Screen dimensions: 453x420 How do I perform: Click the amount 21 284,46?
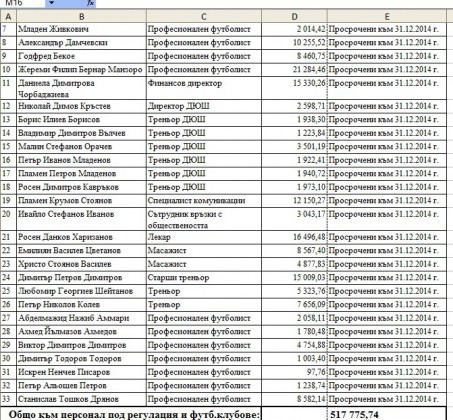click(294, 70)
